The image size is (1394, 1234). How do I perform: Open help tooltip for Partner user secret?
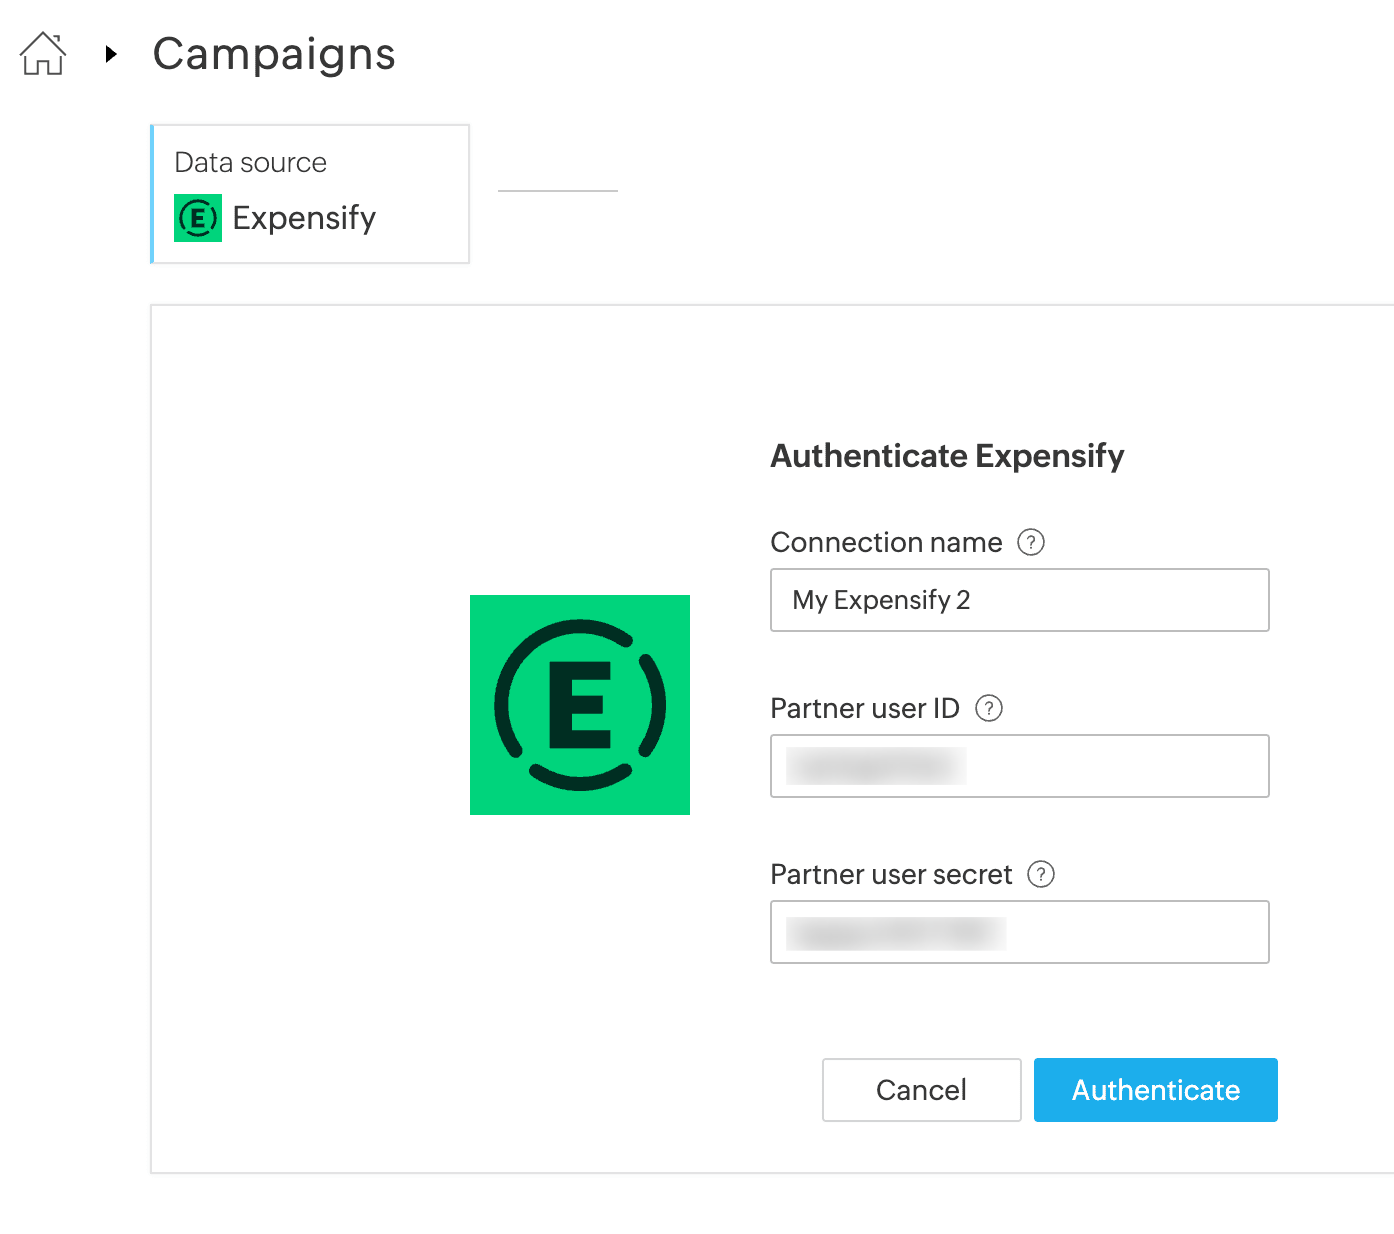[x=1041, y=874]
